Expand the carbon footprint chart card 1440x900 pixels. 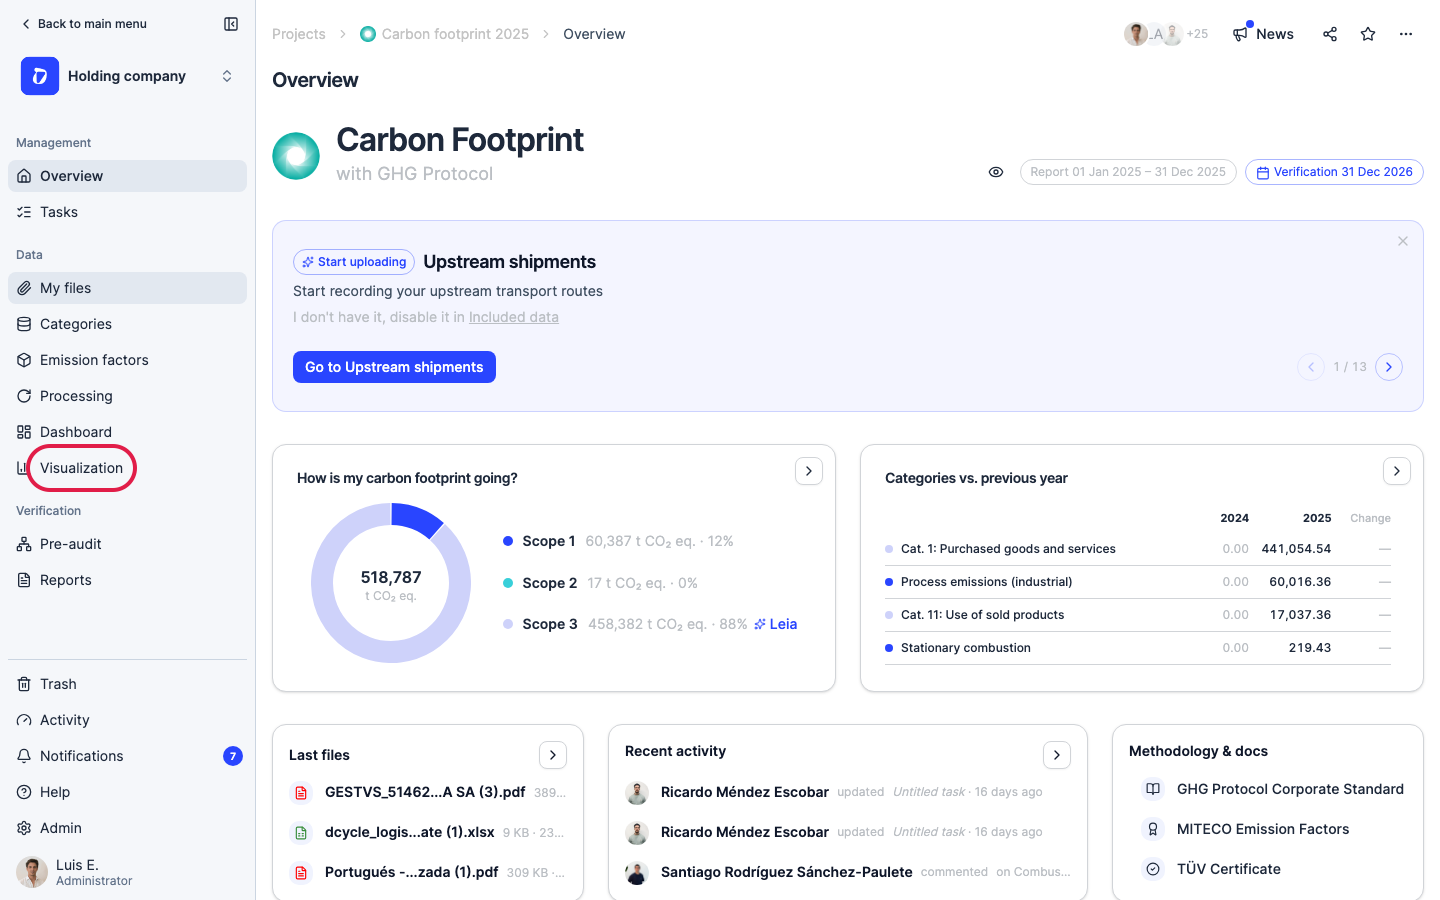809,471
